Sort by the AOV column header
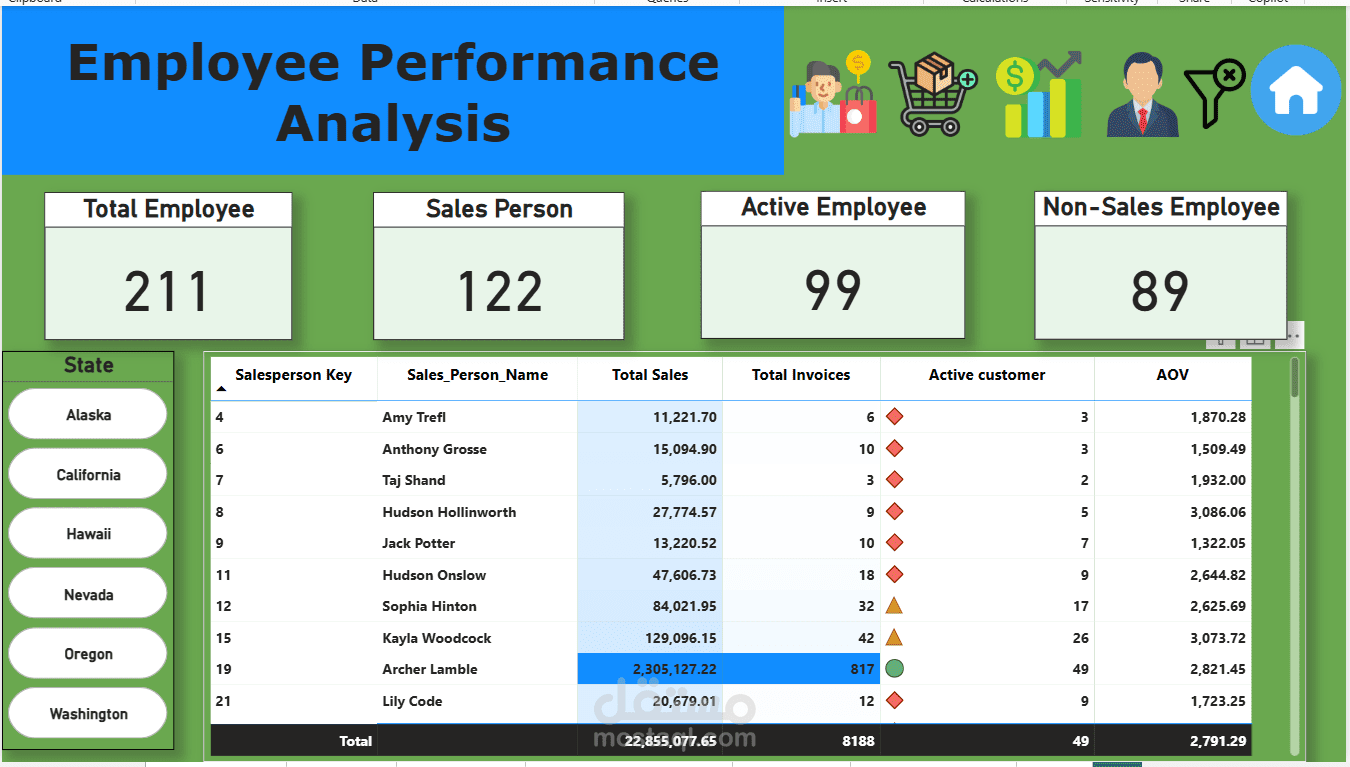Screen dimensions: 1350x767 click(1172, 375)
